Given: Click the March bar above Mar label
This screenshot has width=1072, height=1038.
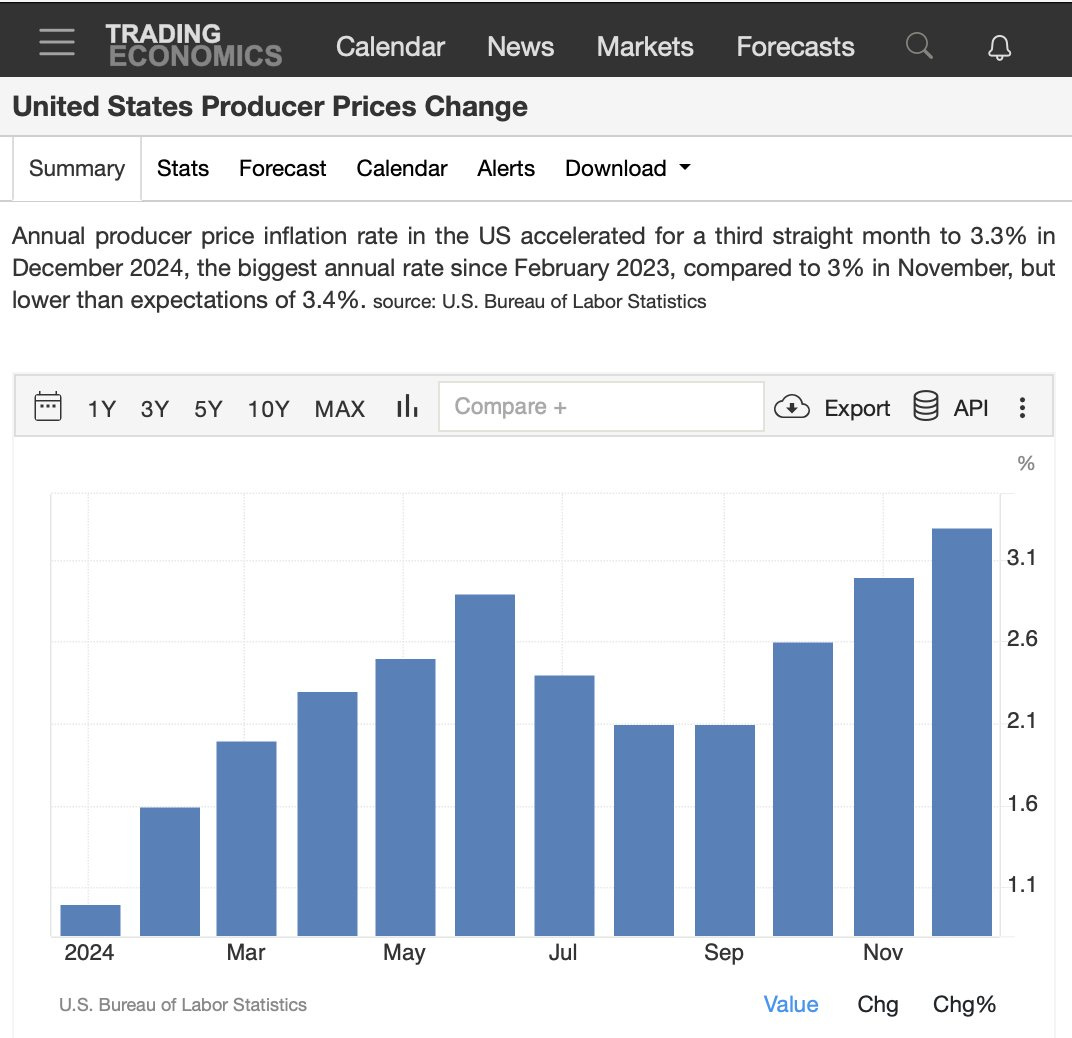Looking at the screenshot, I should point(246,838).
